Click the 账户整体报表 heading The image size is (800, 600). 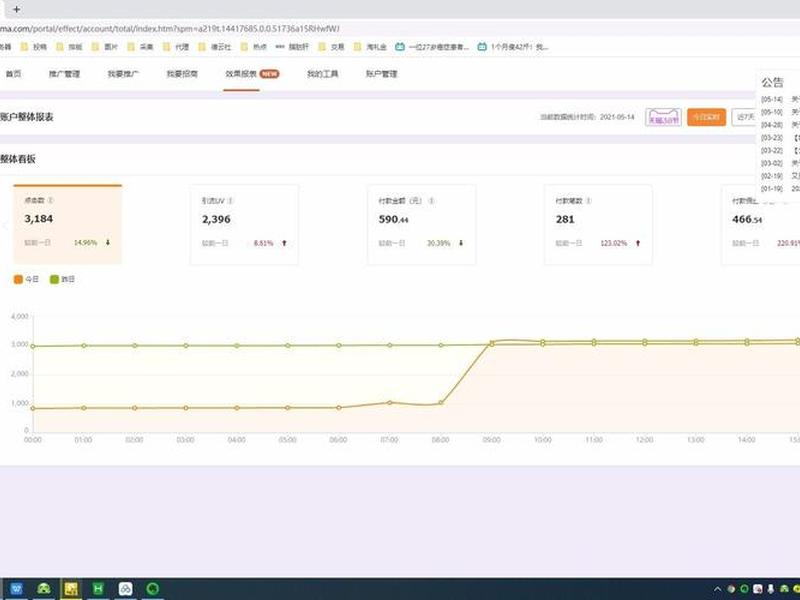(x=27, y=117)
